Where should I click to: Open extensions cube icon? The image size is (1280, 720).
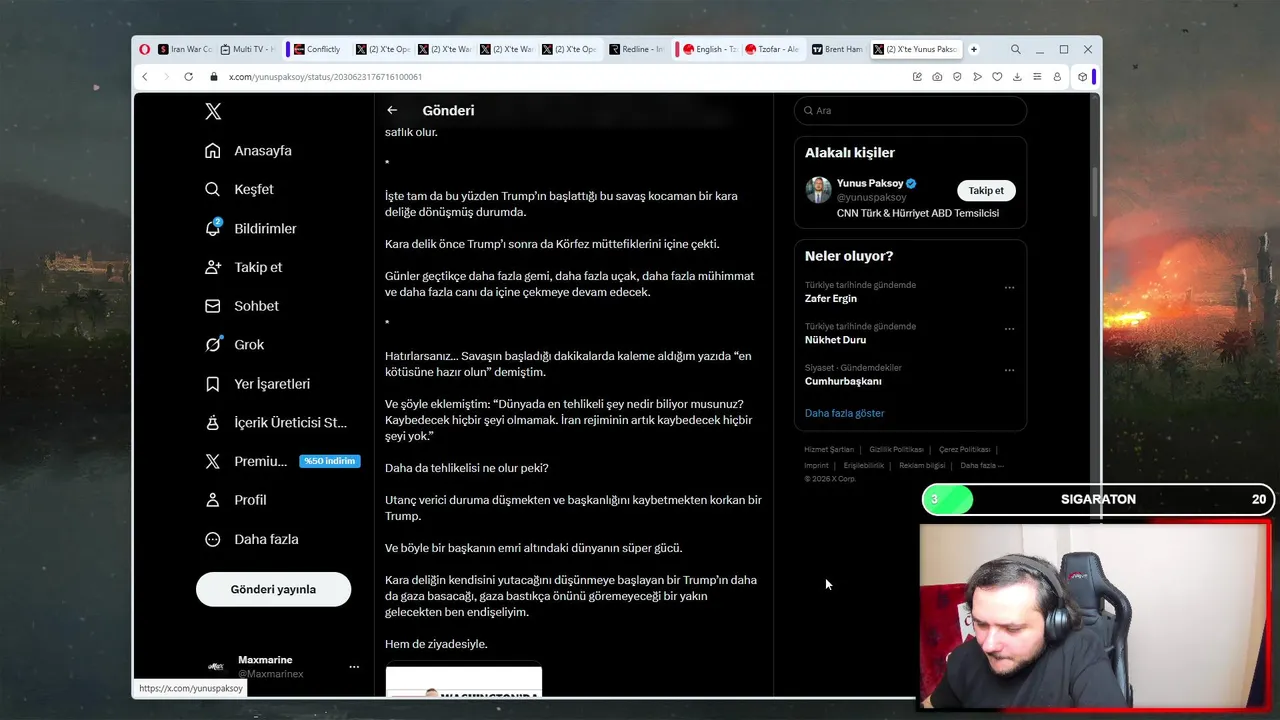(1082, 77)
